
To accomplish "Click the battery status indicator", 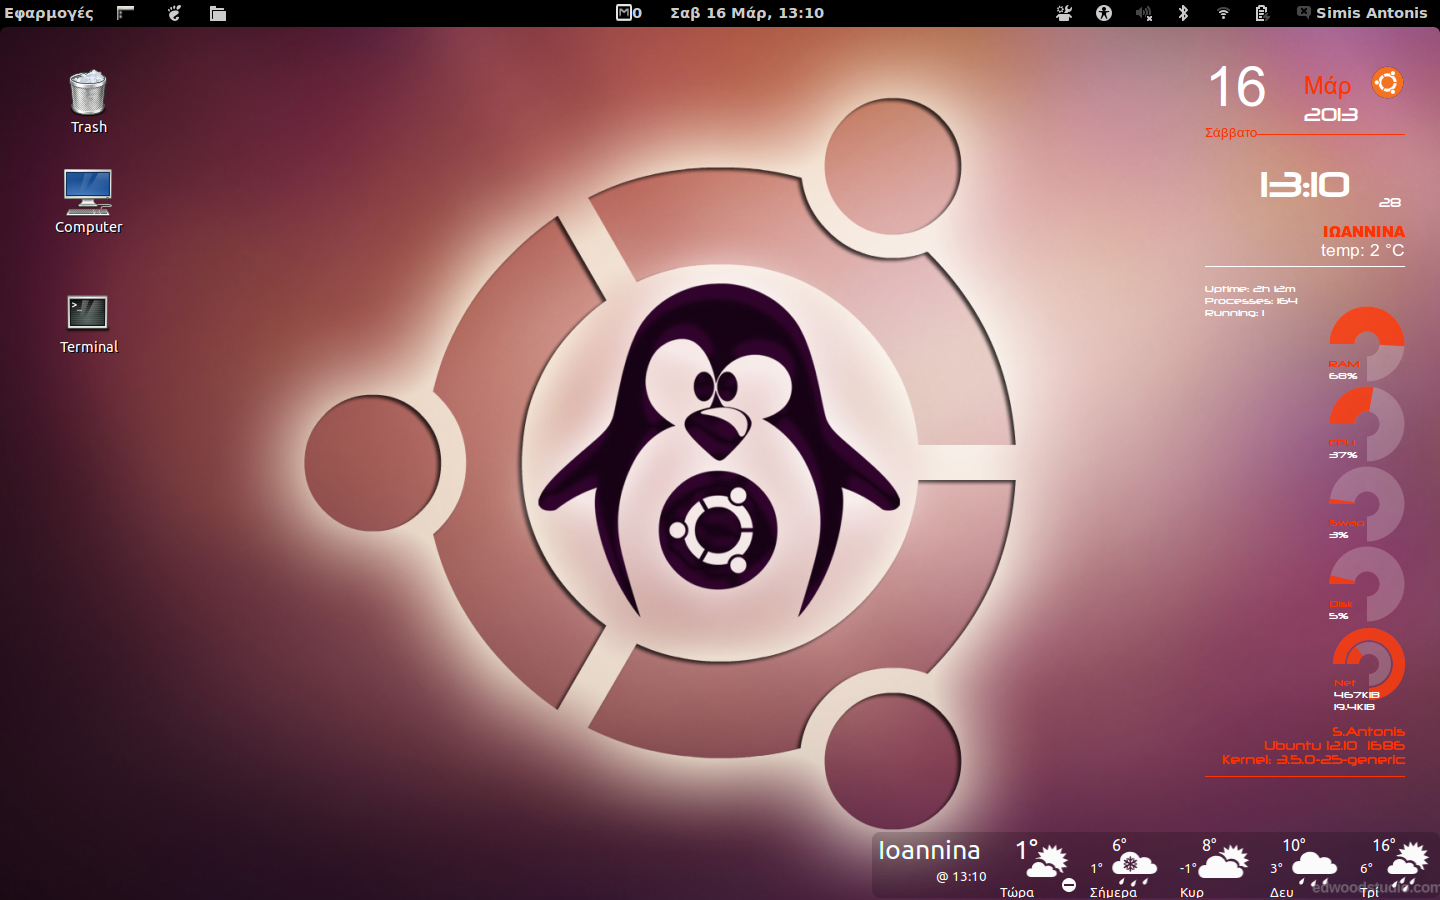I will [x=1262, y=13].
